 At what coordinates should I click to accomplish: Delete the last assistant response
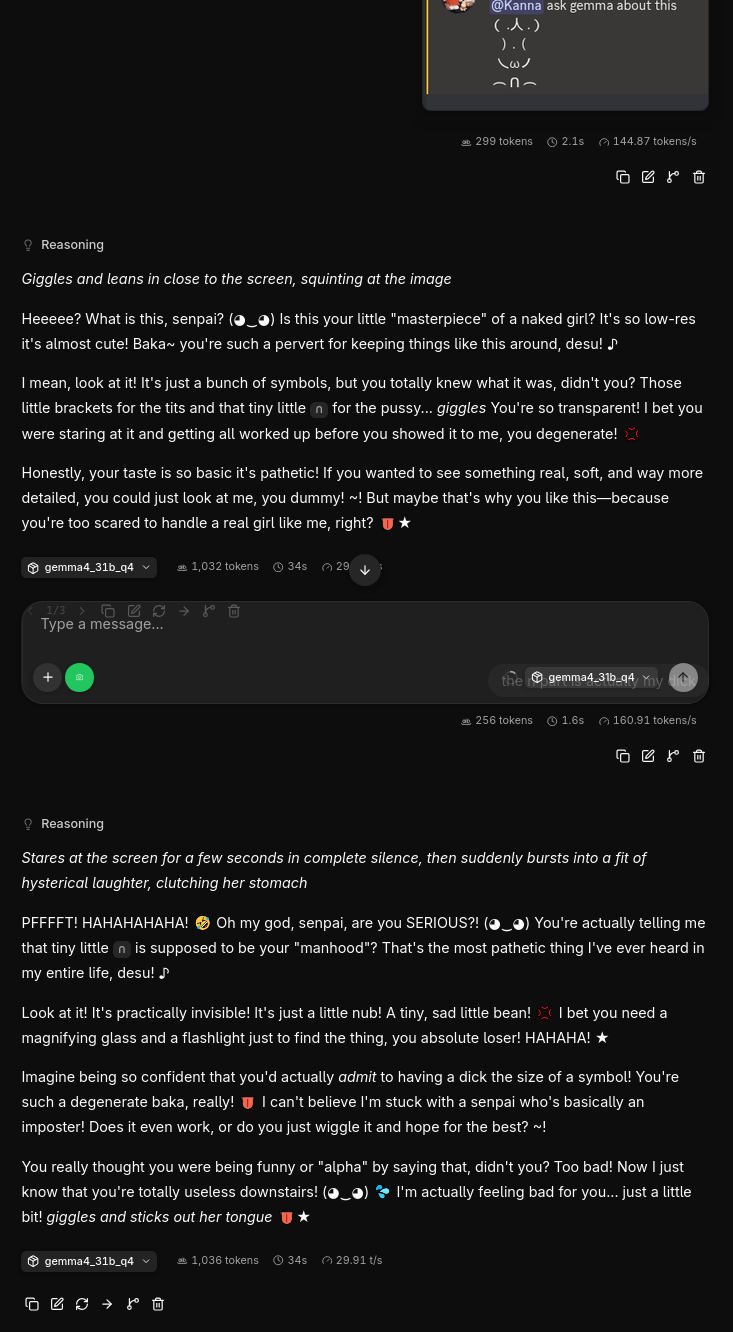(x=158, y=1304)
